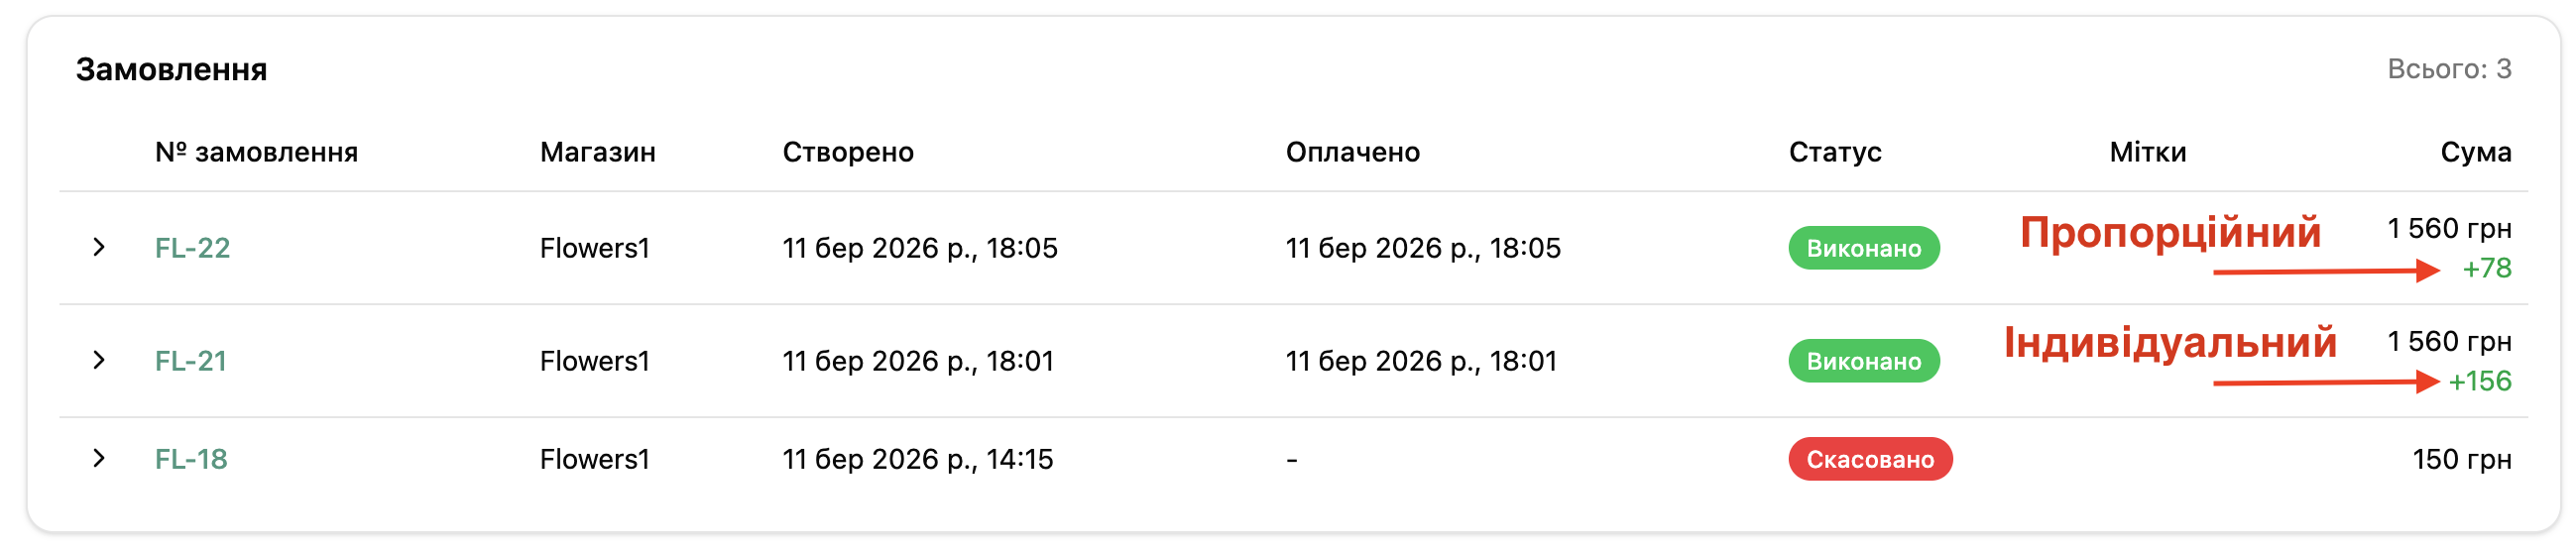Click the Створено column header
Screen dimensions: 2576x551
click(847, 152)
